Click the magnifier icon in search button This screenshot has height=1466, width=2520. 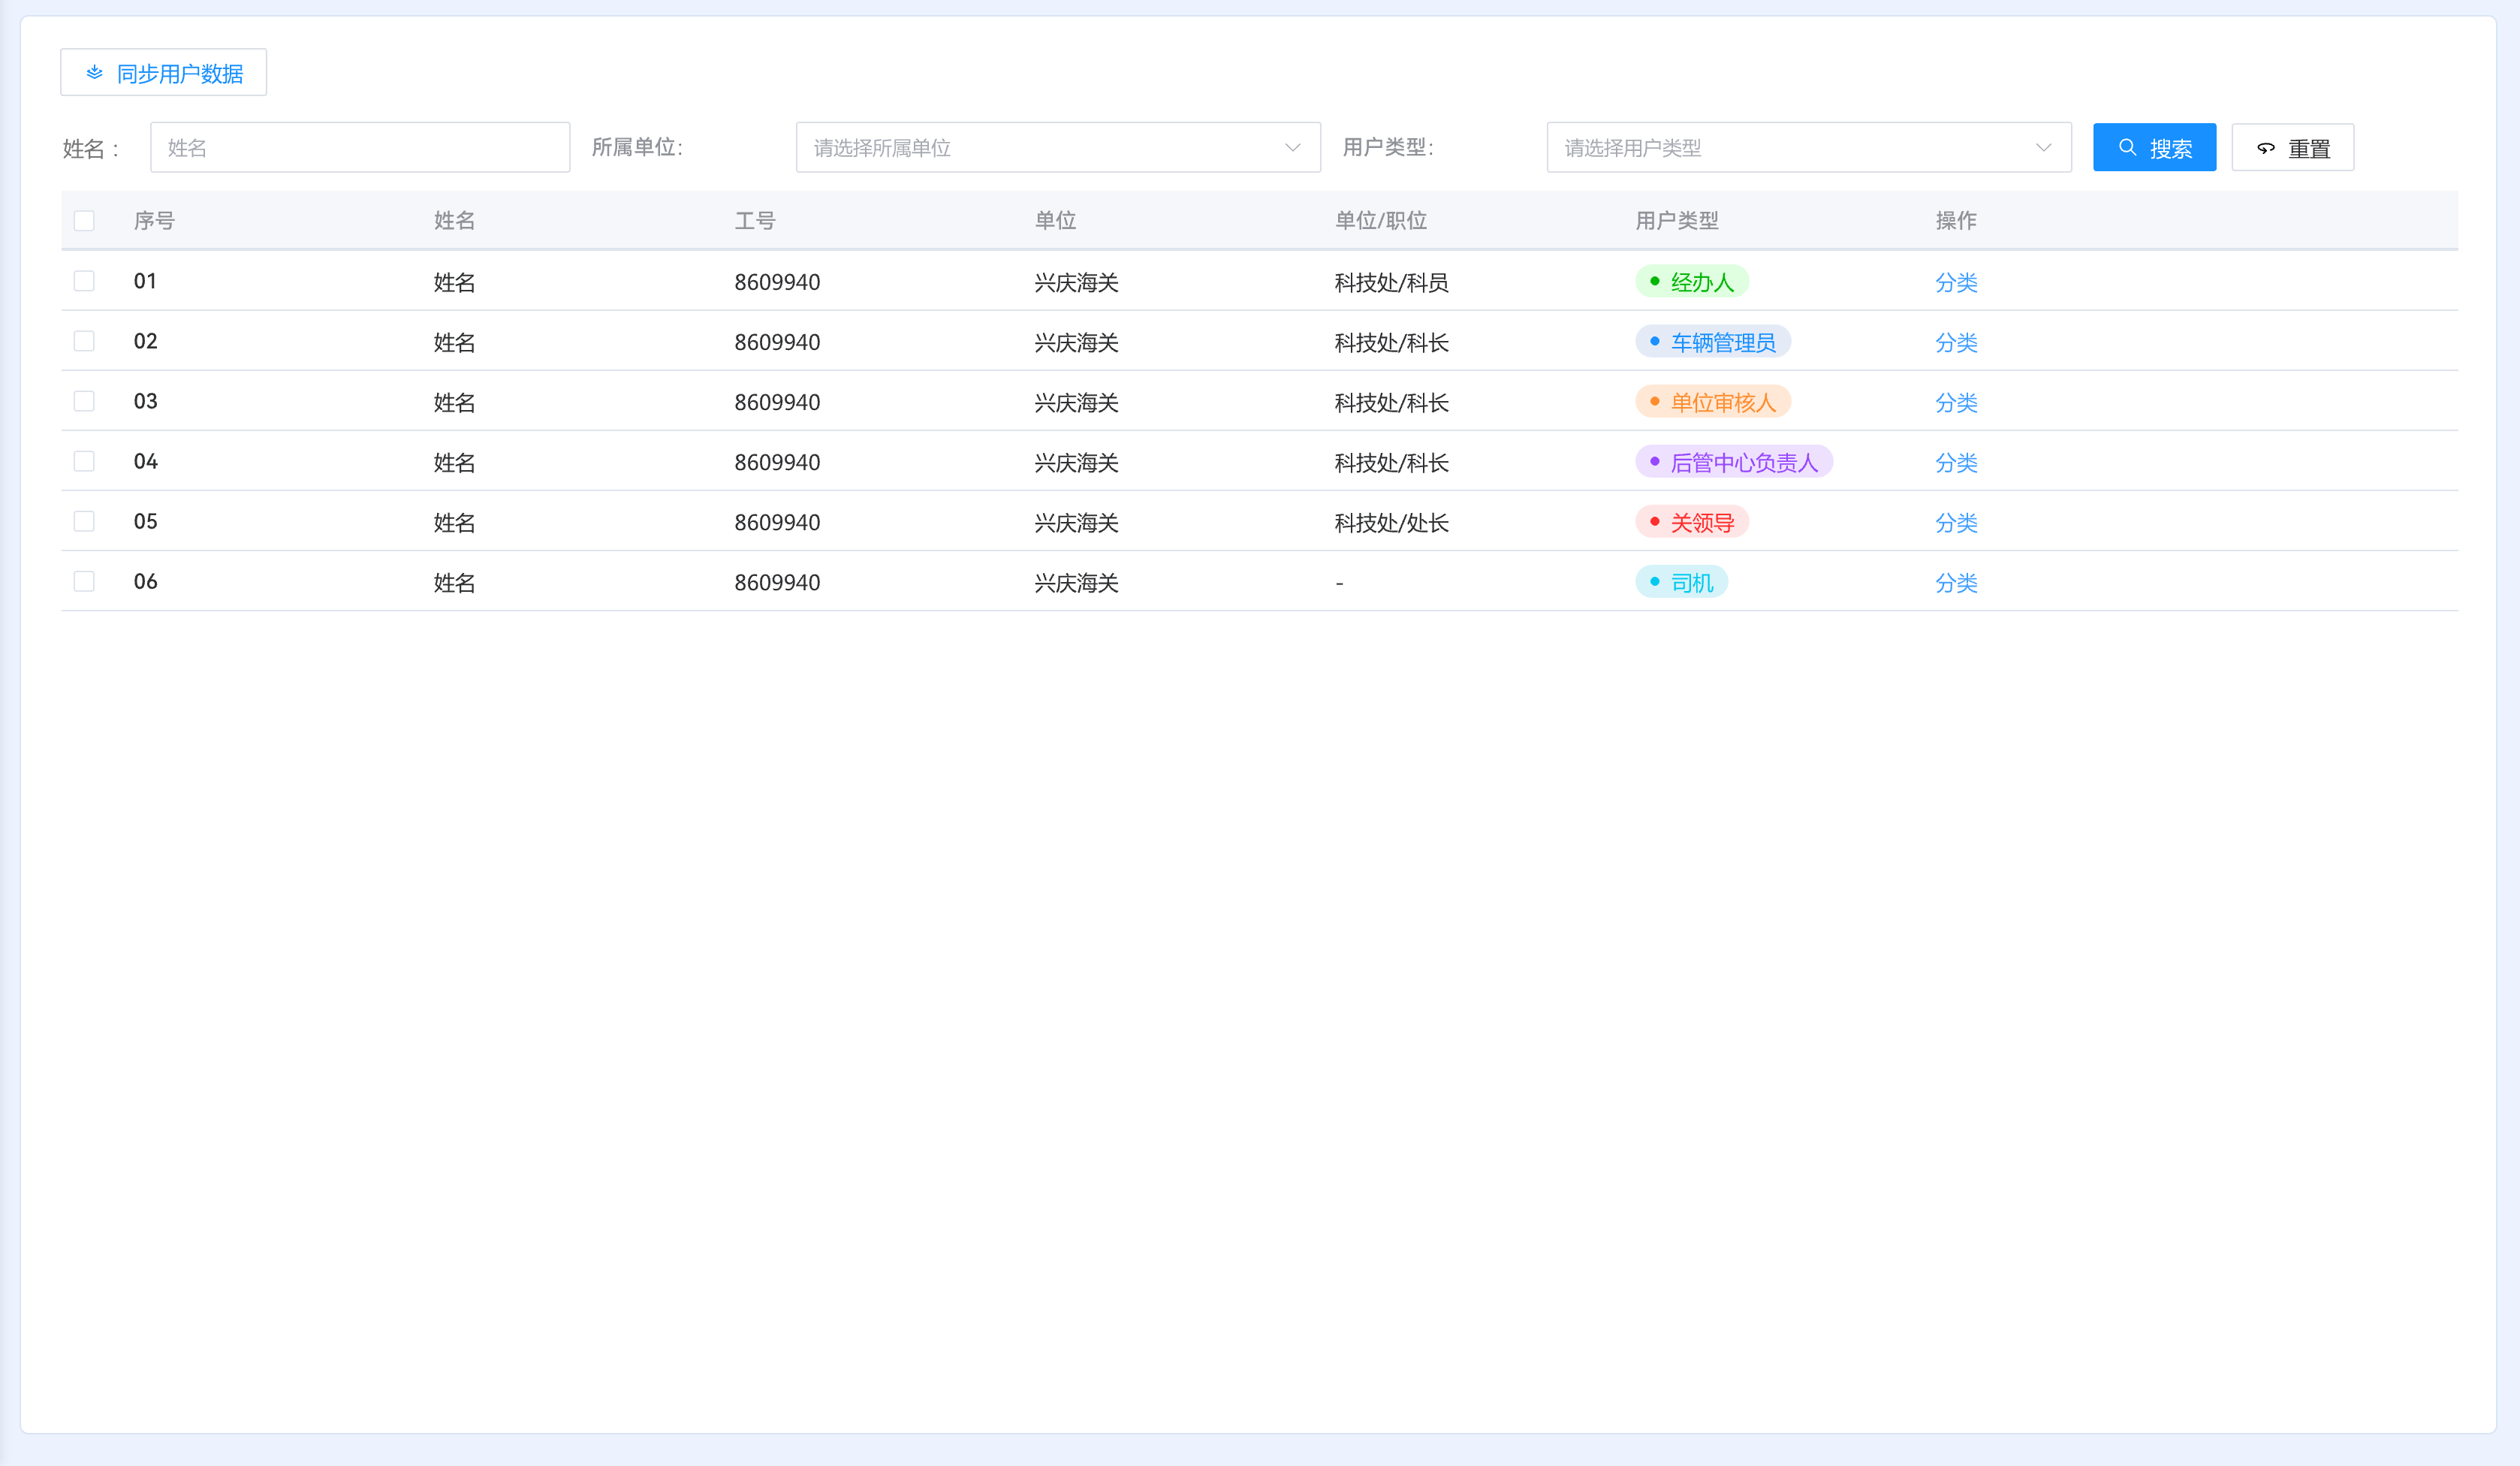pos(2127,148)
